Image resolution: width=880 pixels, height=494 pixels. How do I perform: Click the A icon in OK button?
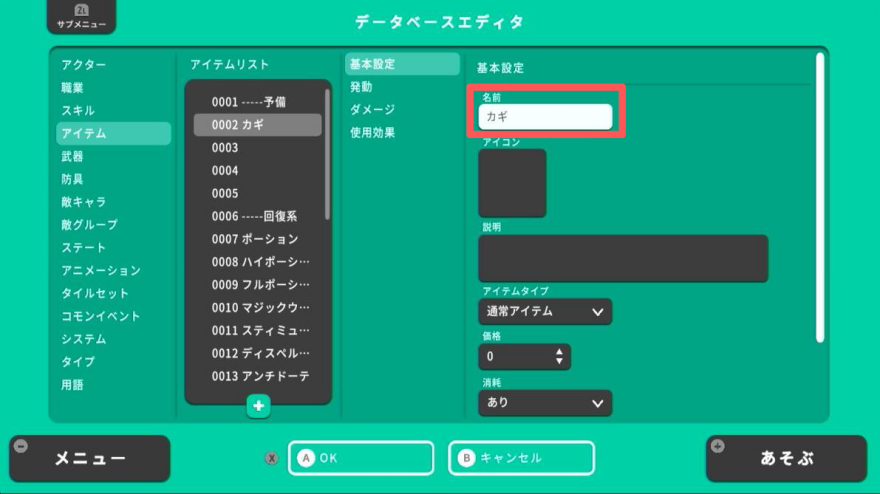click(306, 458)
